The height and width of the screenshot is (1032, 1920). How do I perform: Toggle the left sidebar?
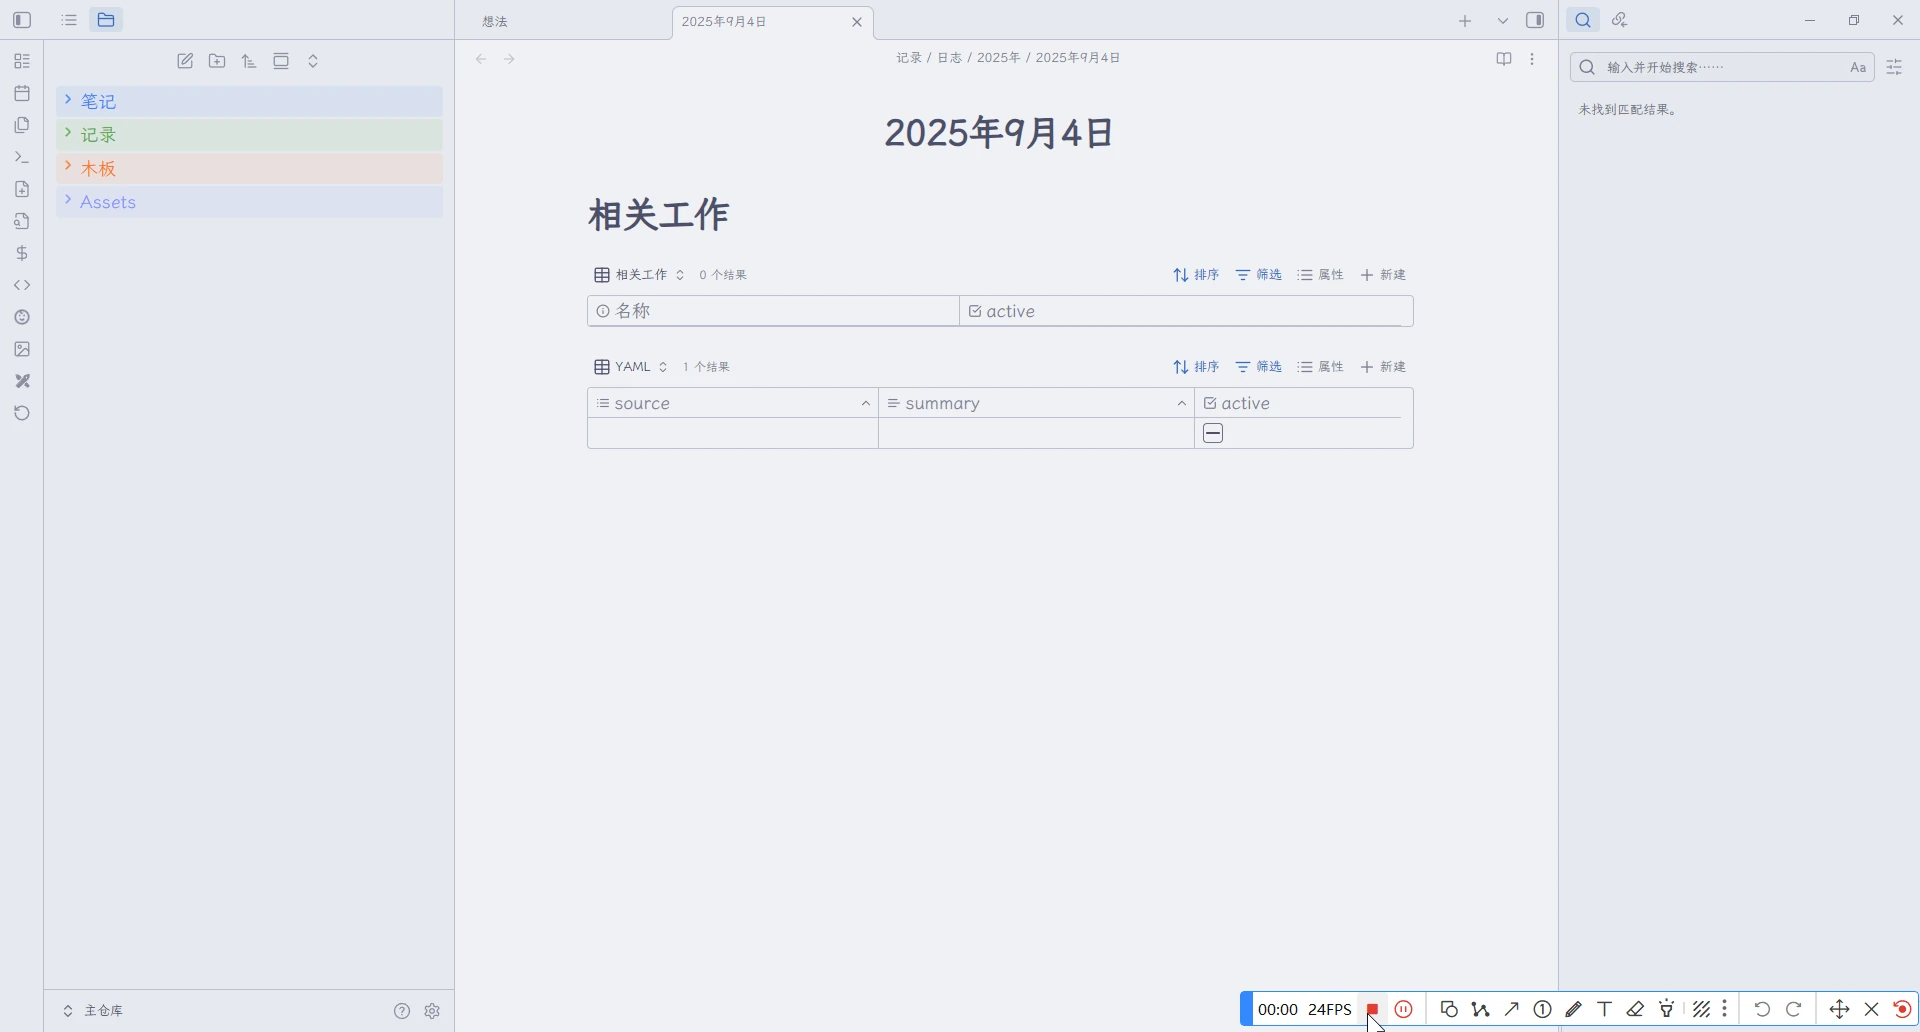point(22,20)
